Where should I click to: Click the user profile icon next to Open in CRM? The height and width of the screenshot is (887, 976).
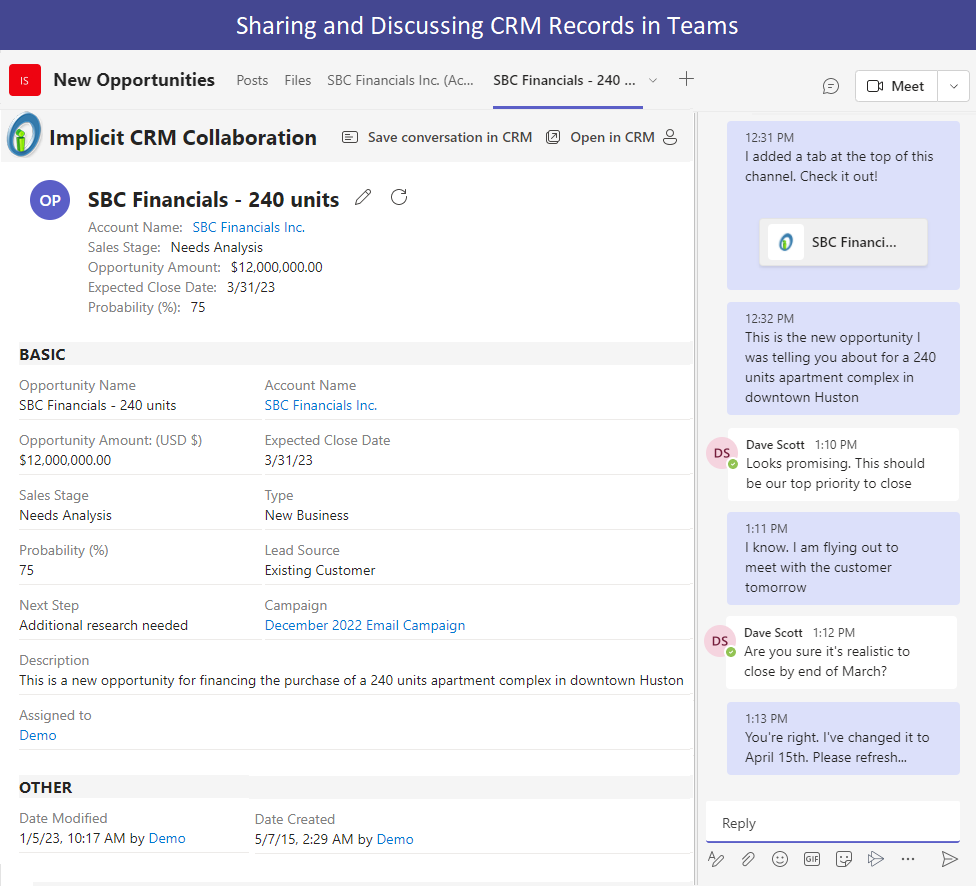[x=670, y=137]
